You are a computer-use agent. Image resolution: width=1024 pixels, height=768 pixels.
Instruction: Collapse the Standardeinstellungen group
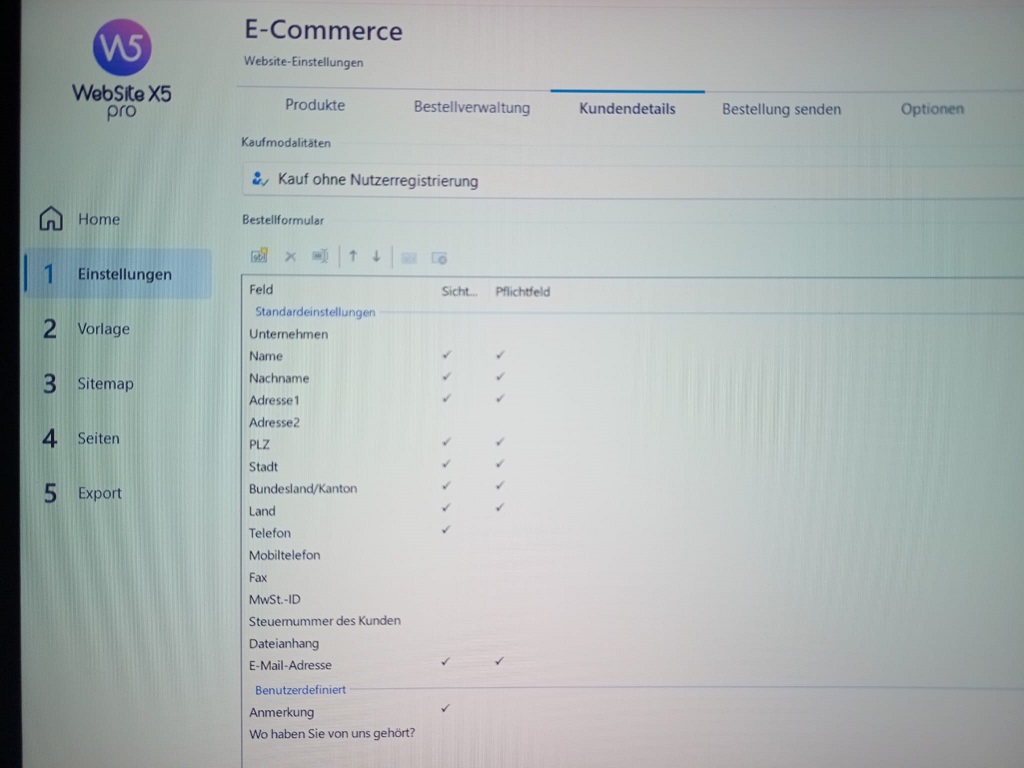point(315,312)
